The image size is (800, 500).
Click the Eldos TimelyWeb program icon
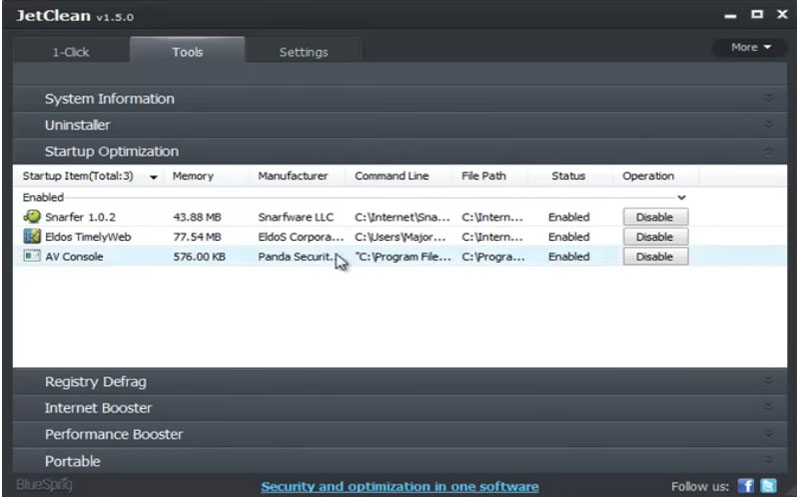[32, 236]
